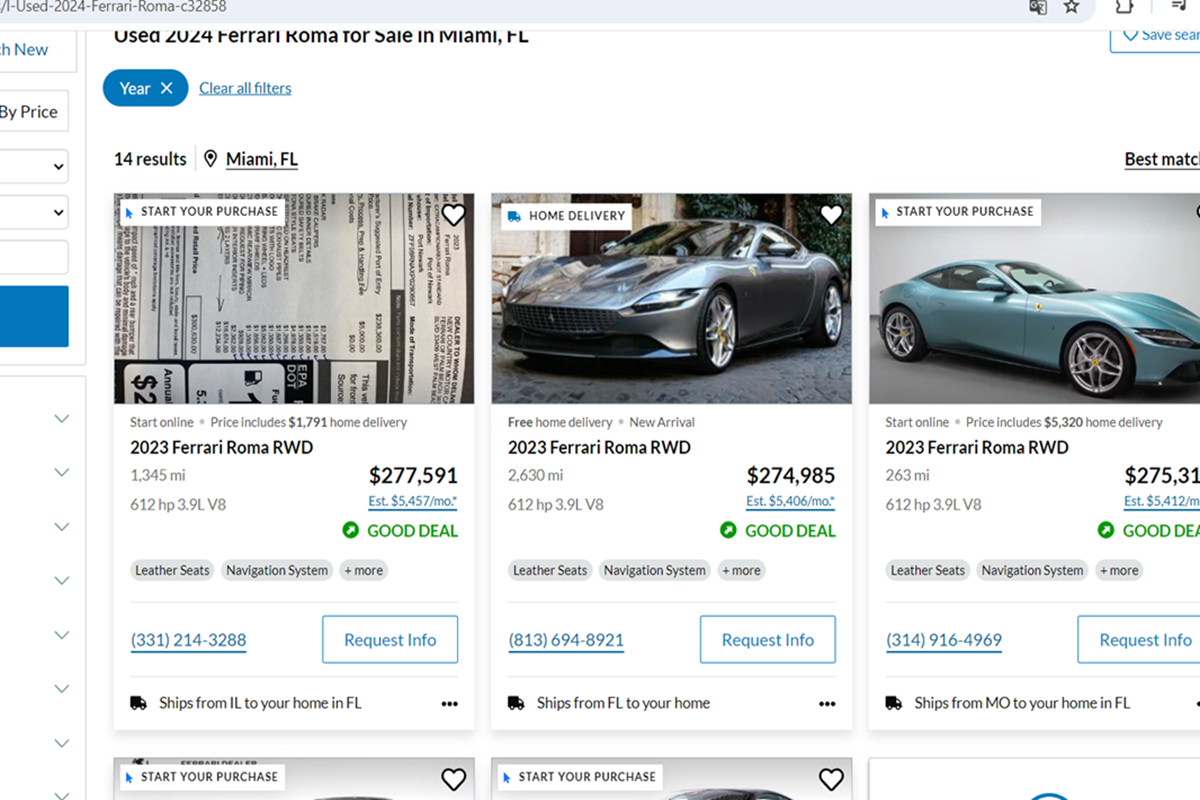Toggle heart on bottom-left listing card

pyautogui.click(x=453, y=779)
